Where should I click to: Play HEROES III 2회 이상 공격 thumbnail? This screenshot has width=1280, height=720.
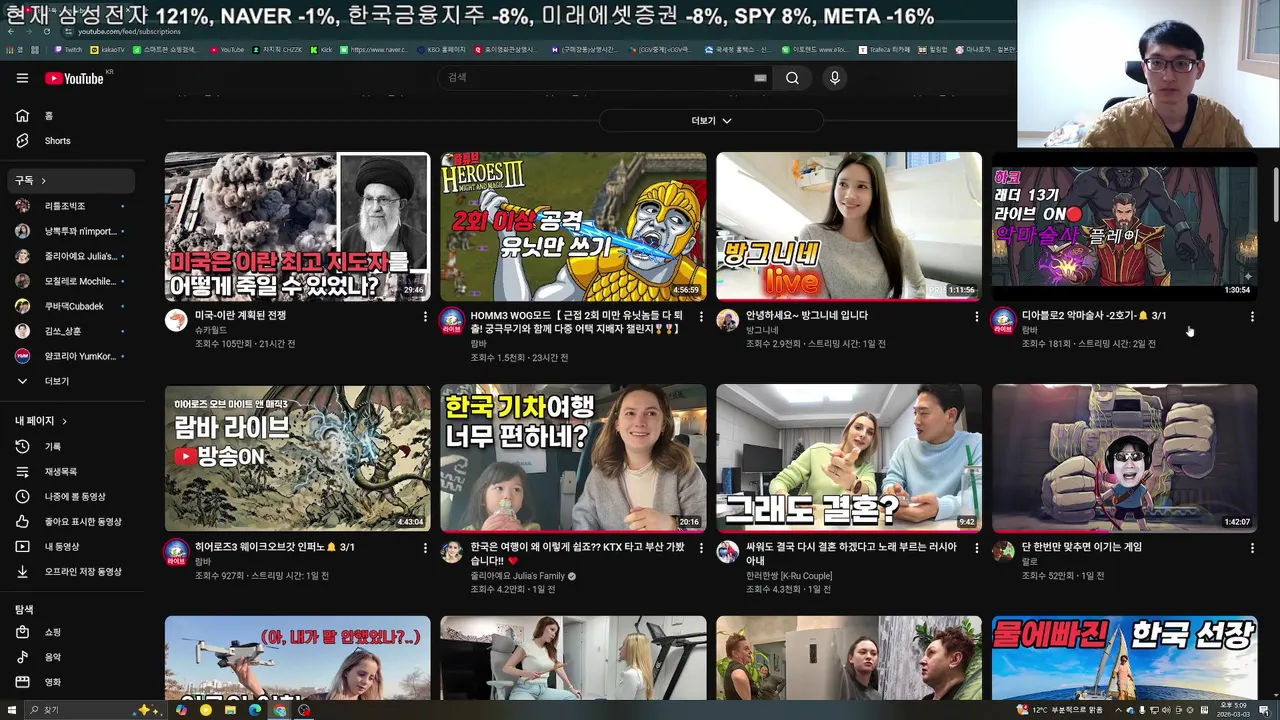pos(573,226)
